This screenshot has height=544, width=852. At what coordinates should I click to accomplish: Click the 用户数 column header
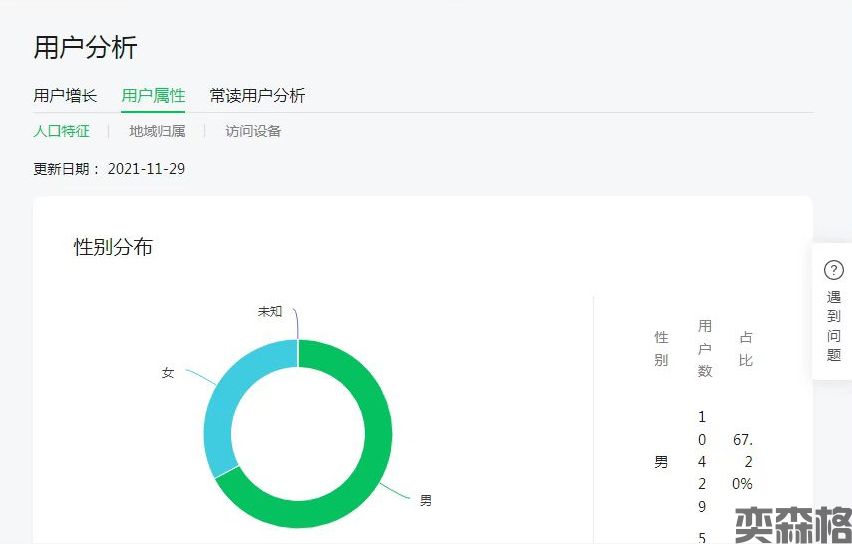click(705, 348)
